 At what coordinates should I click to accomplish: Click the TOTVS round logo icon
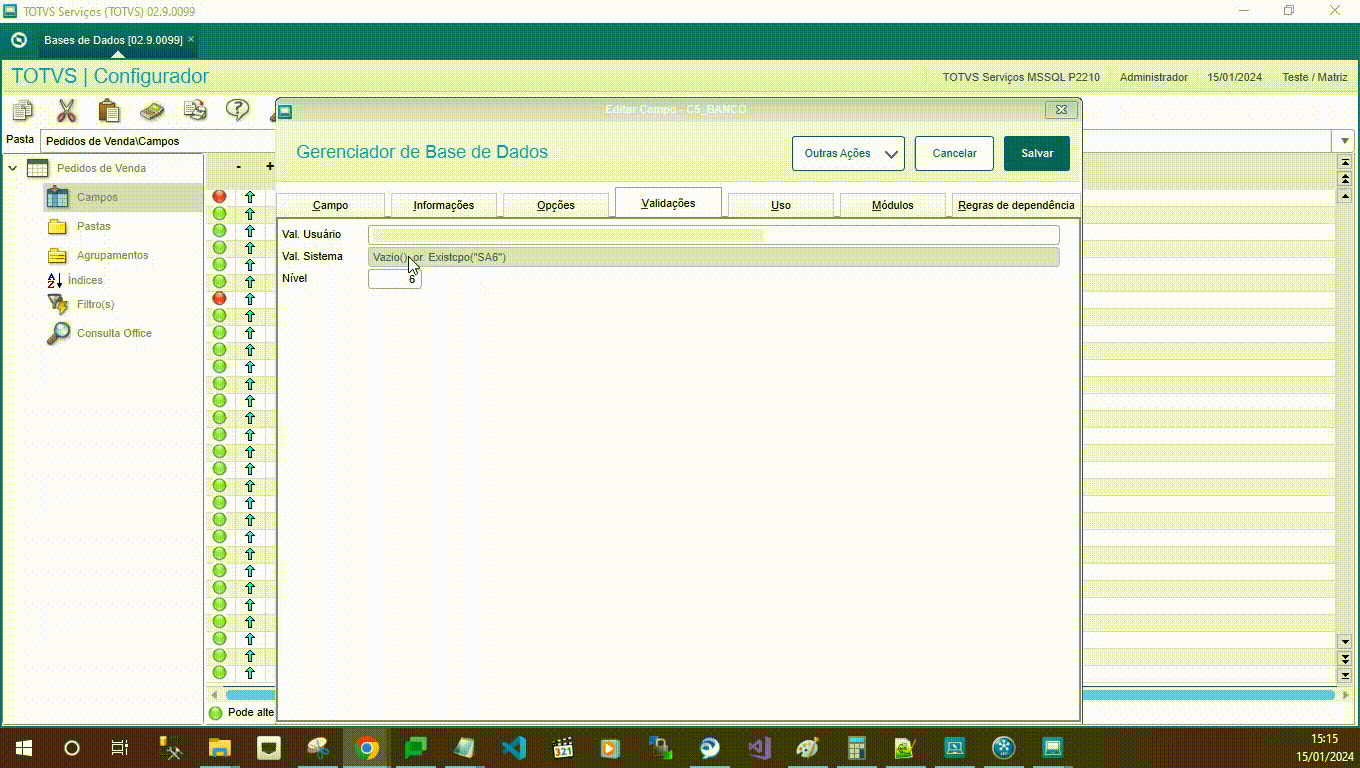pyautogui.click(x=18, y=40)
